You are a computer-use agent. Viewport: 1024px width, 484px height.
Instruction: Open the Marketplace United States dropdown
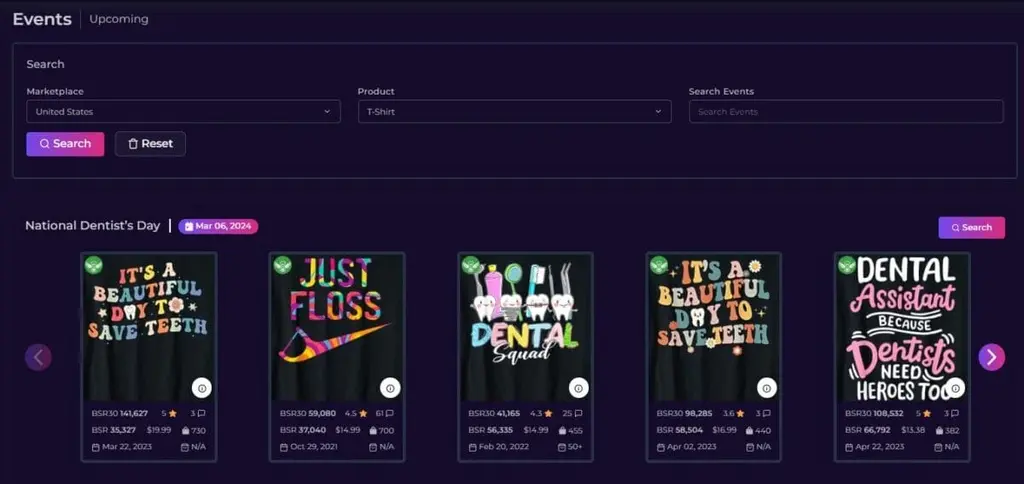tap(184, 112)
